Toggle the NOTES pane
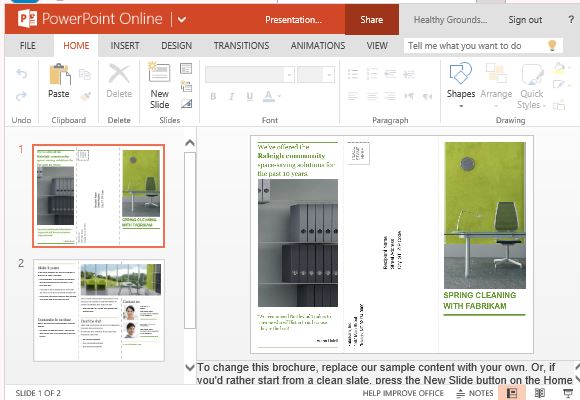The image size is (580, 400). pyautogui.click(x=475, y=393)
